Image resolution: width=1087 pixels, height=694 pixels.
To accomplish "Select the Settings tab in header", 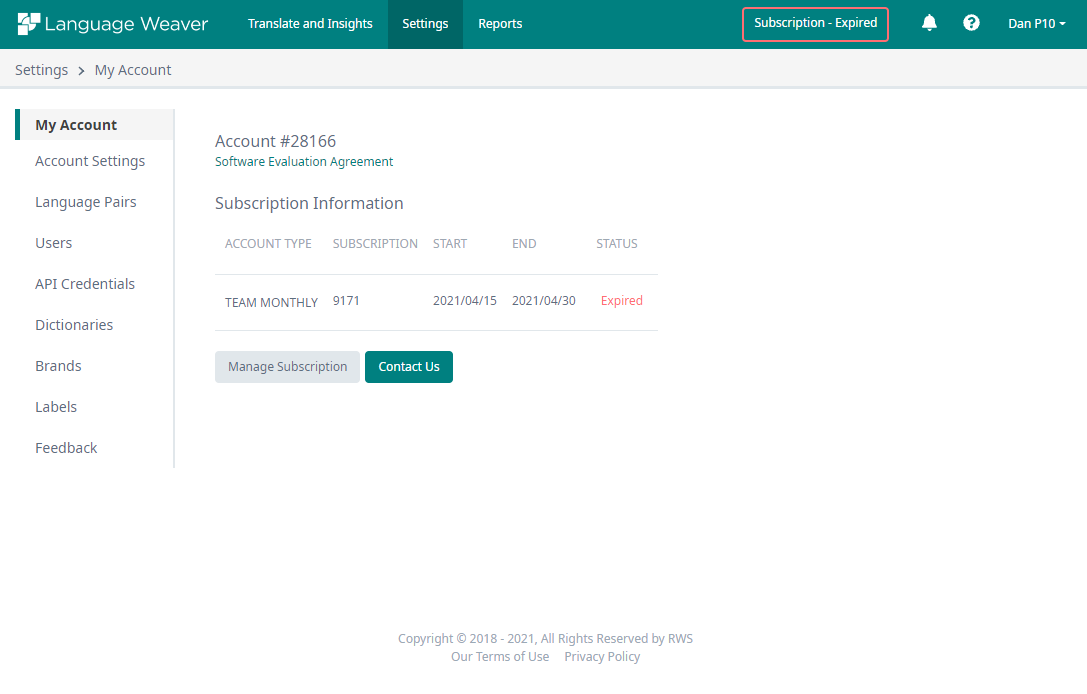I will pyautogui.click(x=425, y=24).
